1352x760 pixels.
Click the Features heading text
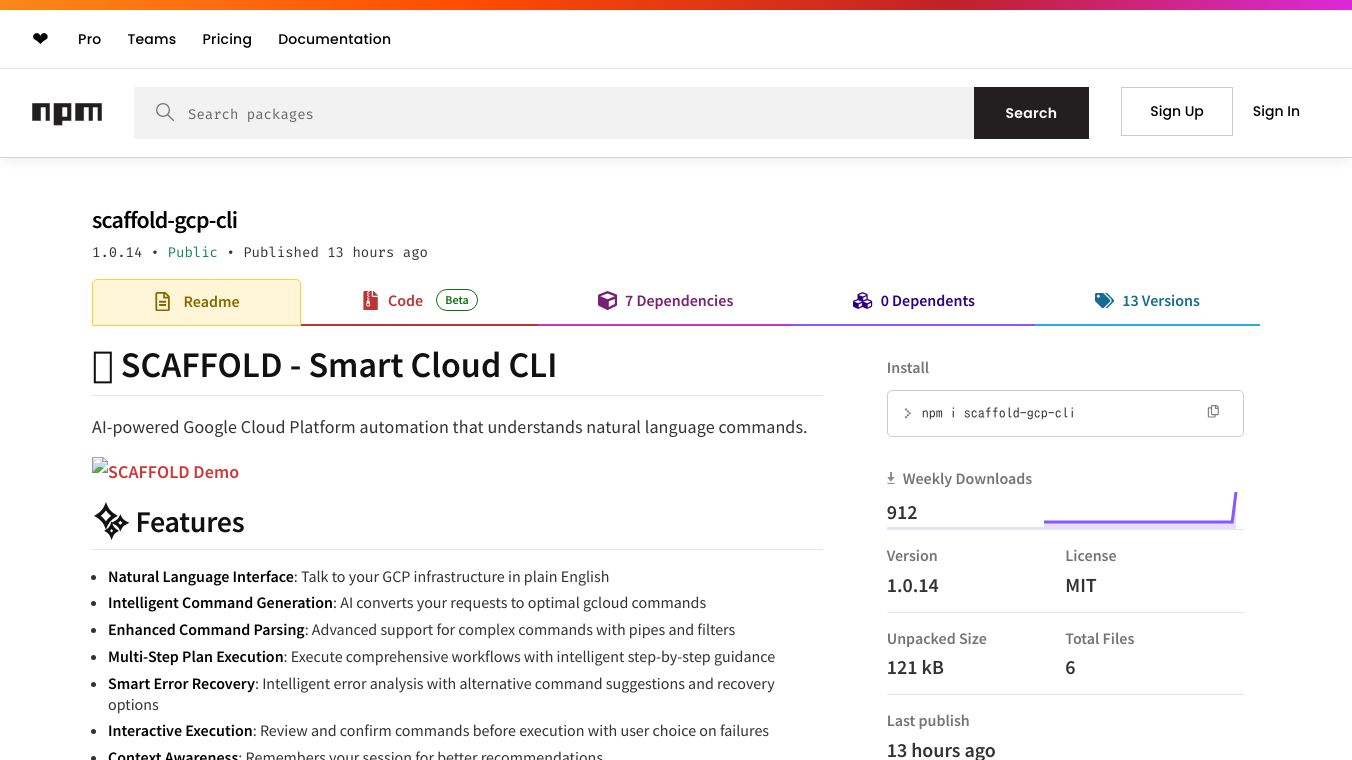[190, 522]
